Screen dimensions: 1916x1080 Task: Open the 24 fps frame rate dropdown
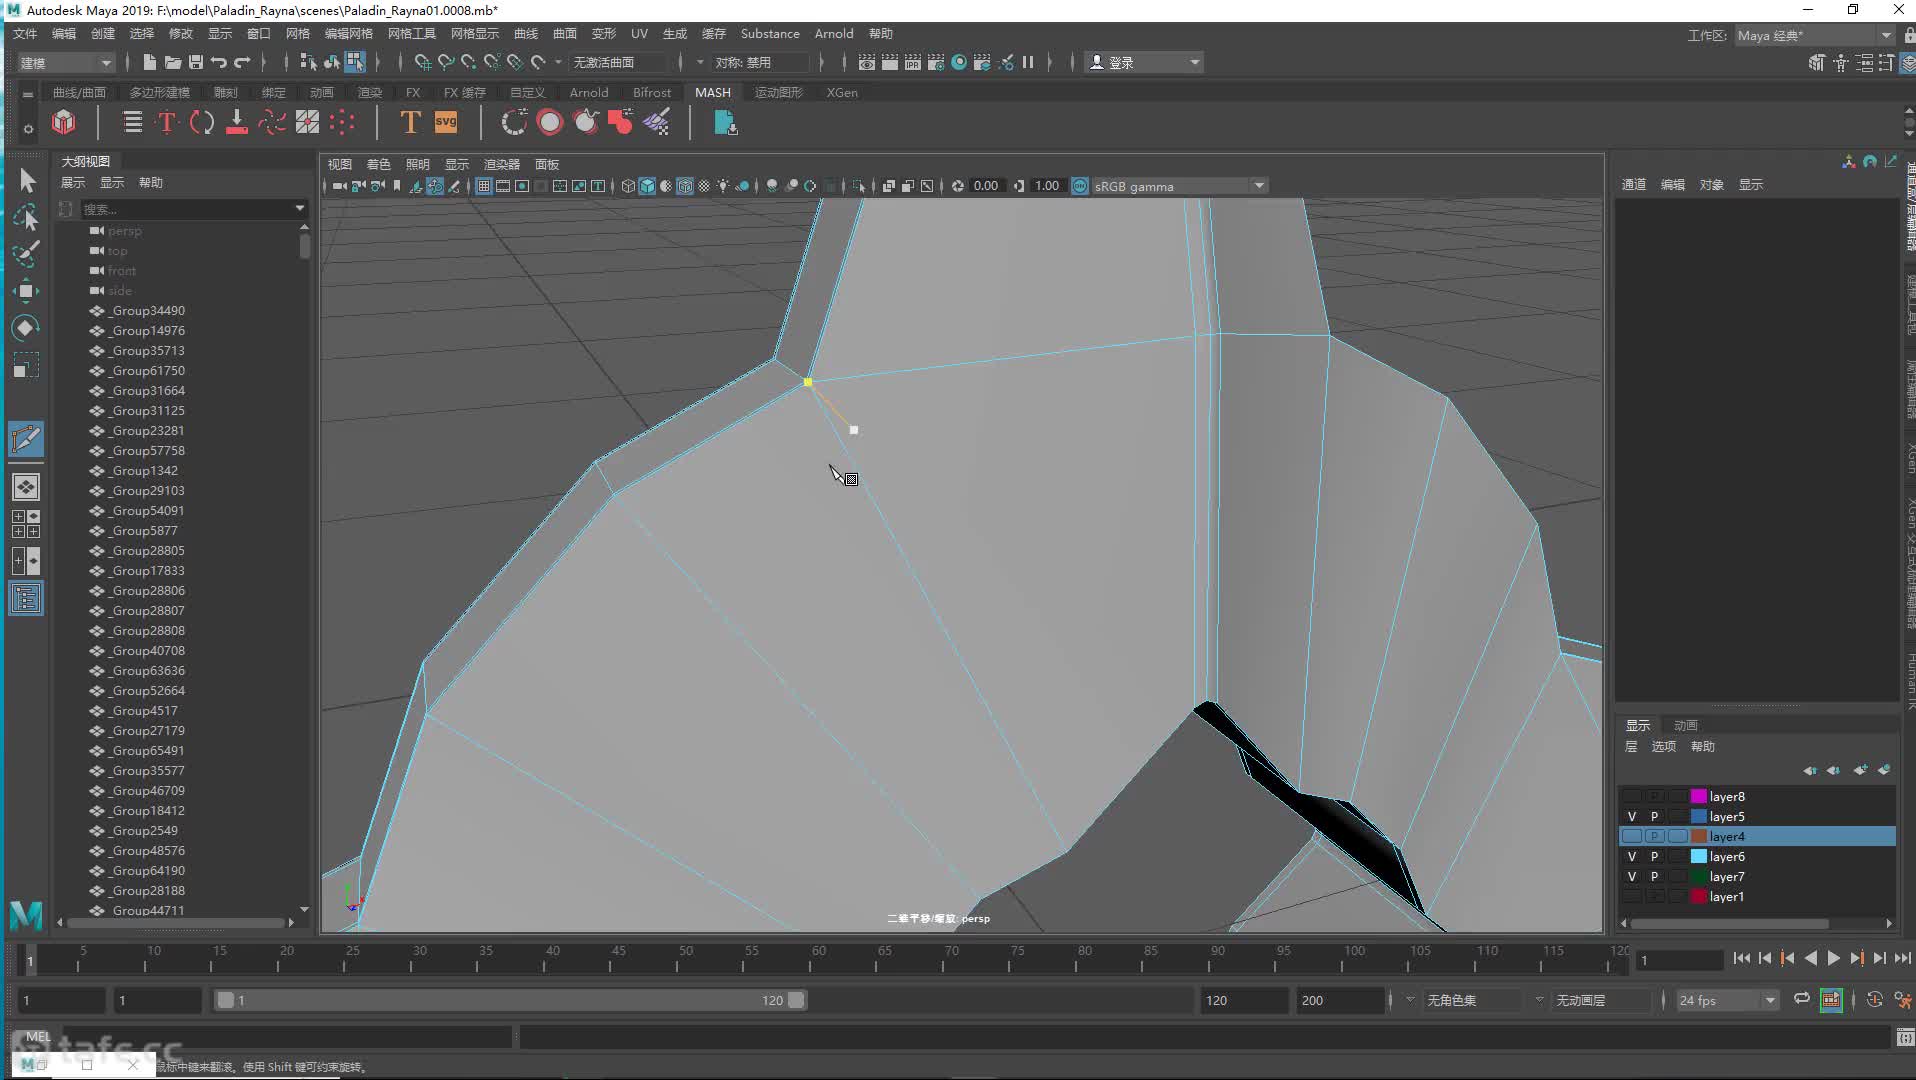tap(1727, 1000)
